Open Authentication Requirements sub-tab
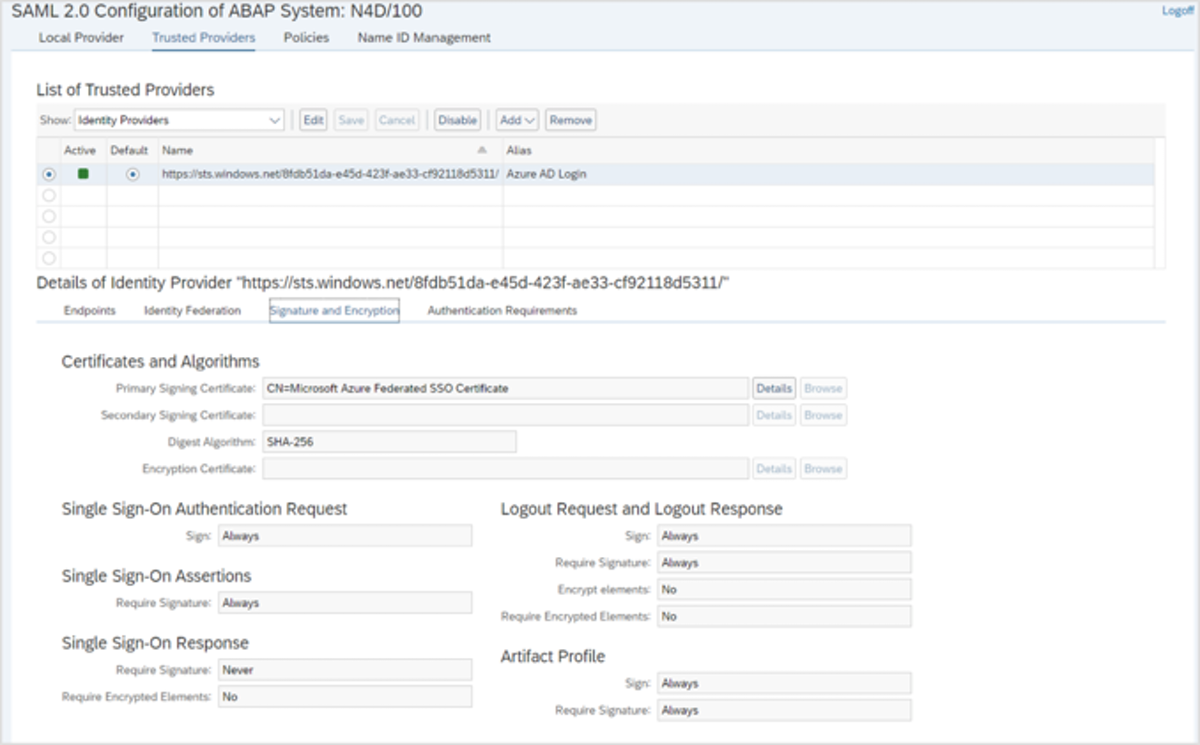This screenshot has width=1200, height=745. [502, 311]
